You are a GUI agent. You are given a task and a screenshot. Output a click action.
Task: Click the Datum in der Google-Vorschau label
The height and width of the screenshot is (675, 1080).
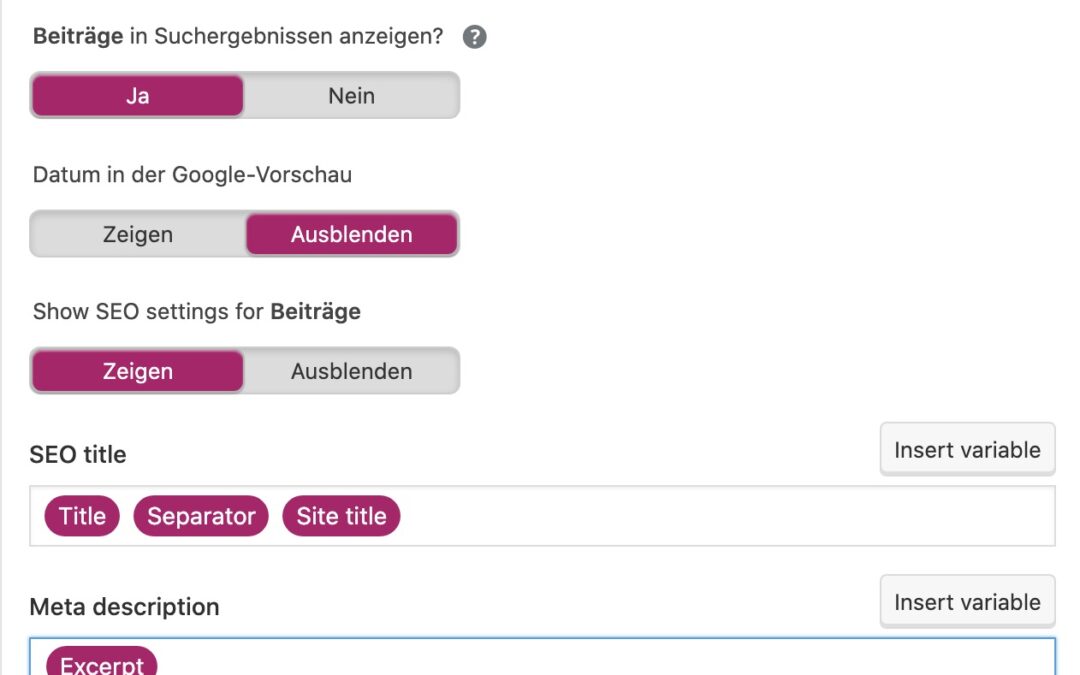click(192, 175)
